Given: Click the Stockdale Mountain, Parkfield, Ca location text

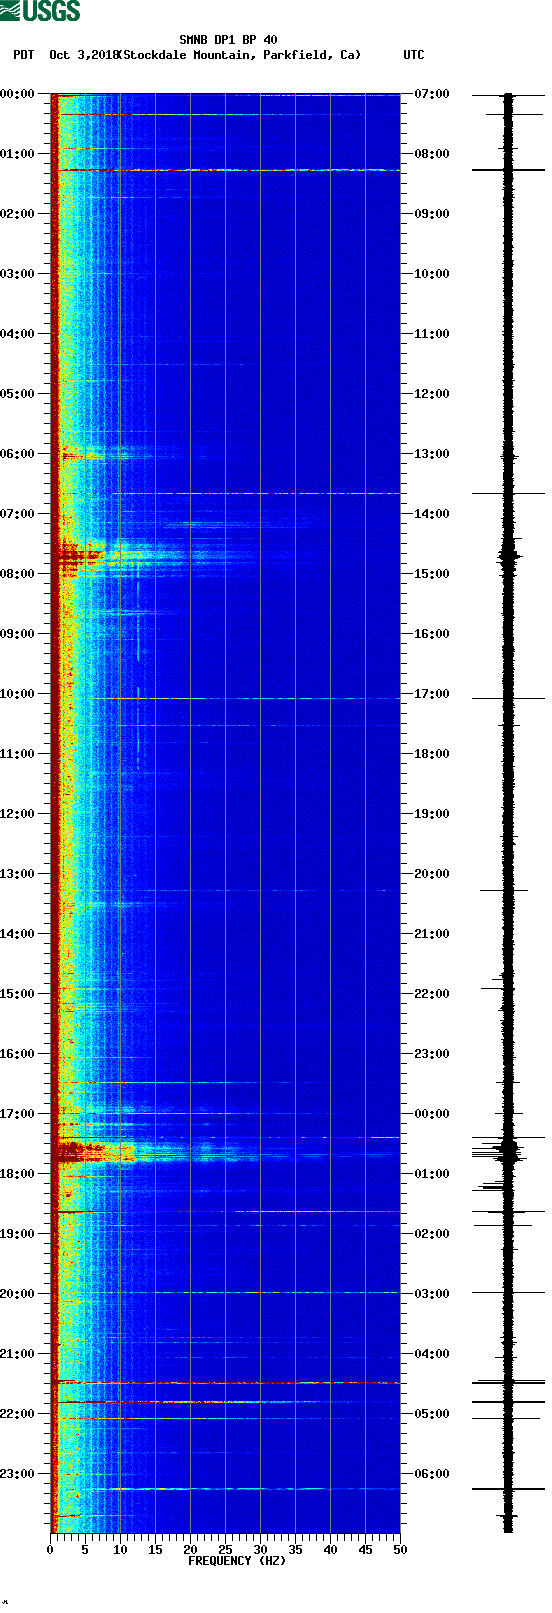Looking at the screenshot, I should pyautogui.click(x=239, y=55).
